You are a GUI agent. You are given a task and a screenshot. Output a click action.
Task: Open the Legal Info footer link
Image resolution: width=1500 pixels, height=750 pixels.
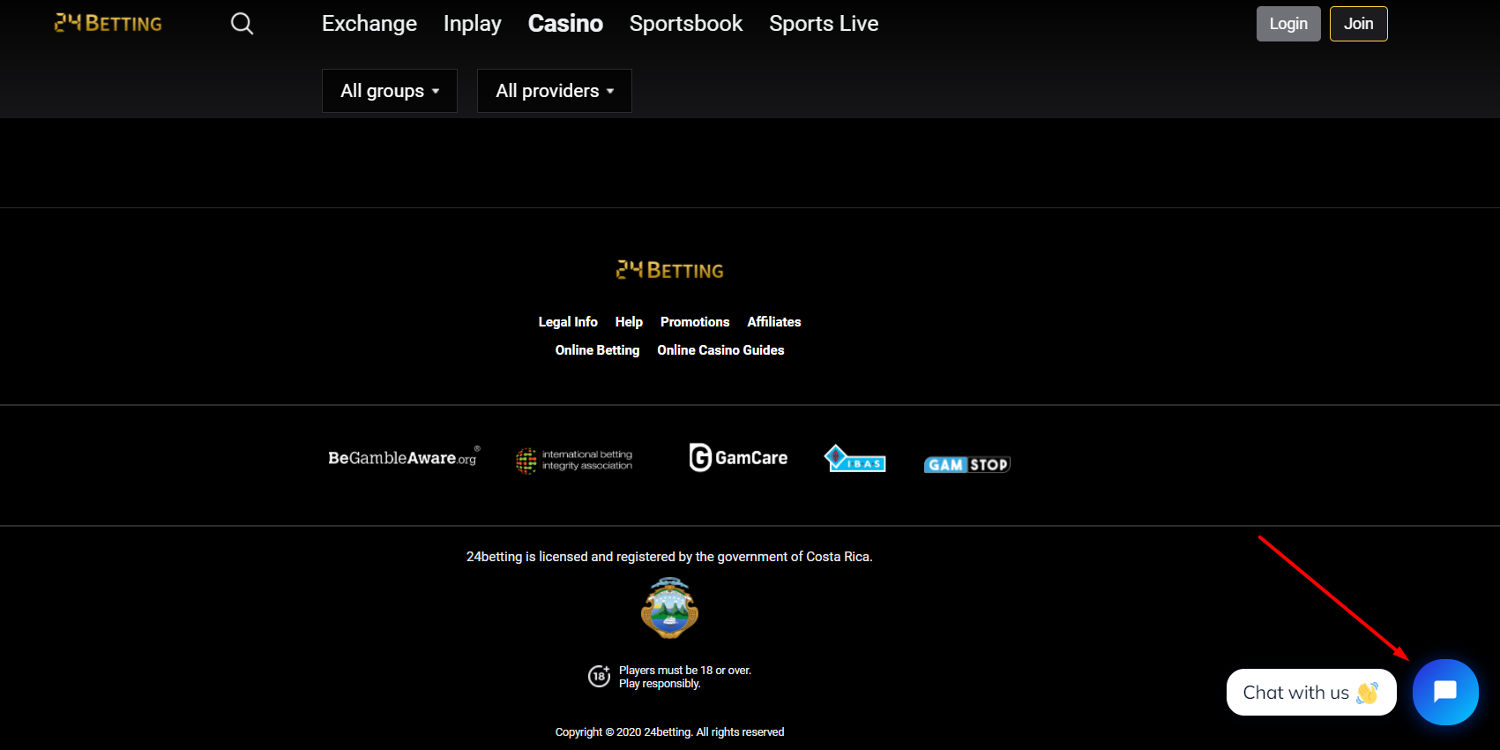(x=568, y=322)
